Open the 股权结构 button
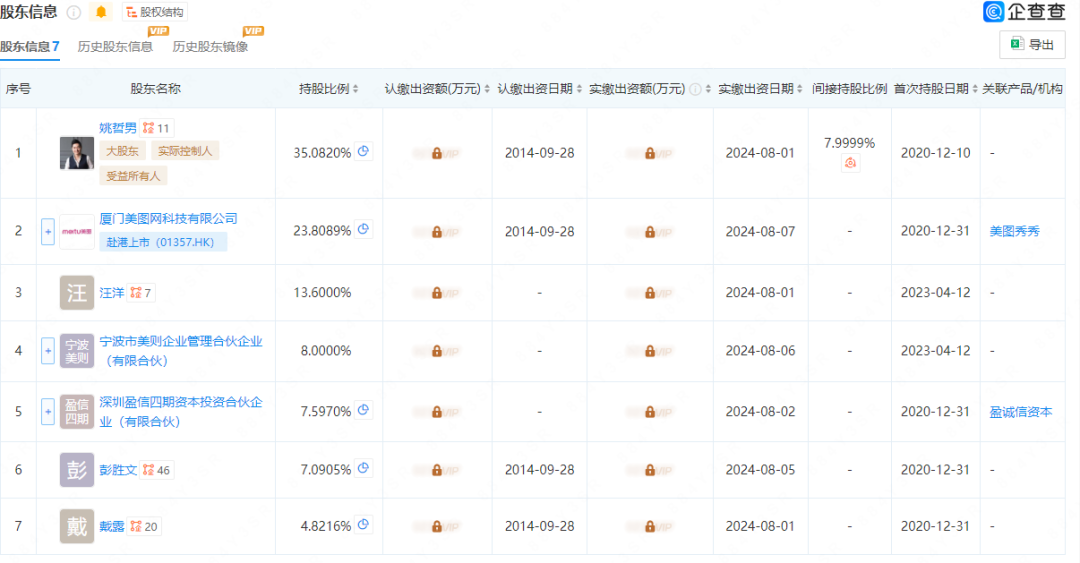The height and width of the screenshot is (563, 1080). [x=154, y=12]
